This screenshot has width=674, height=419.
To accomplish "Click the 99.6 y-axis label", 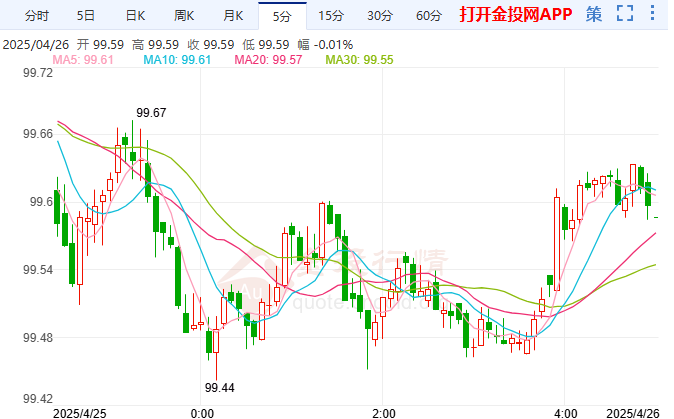I will pyautogui.click(x=41, y=202).
